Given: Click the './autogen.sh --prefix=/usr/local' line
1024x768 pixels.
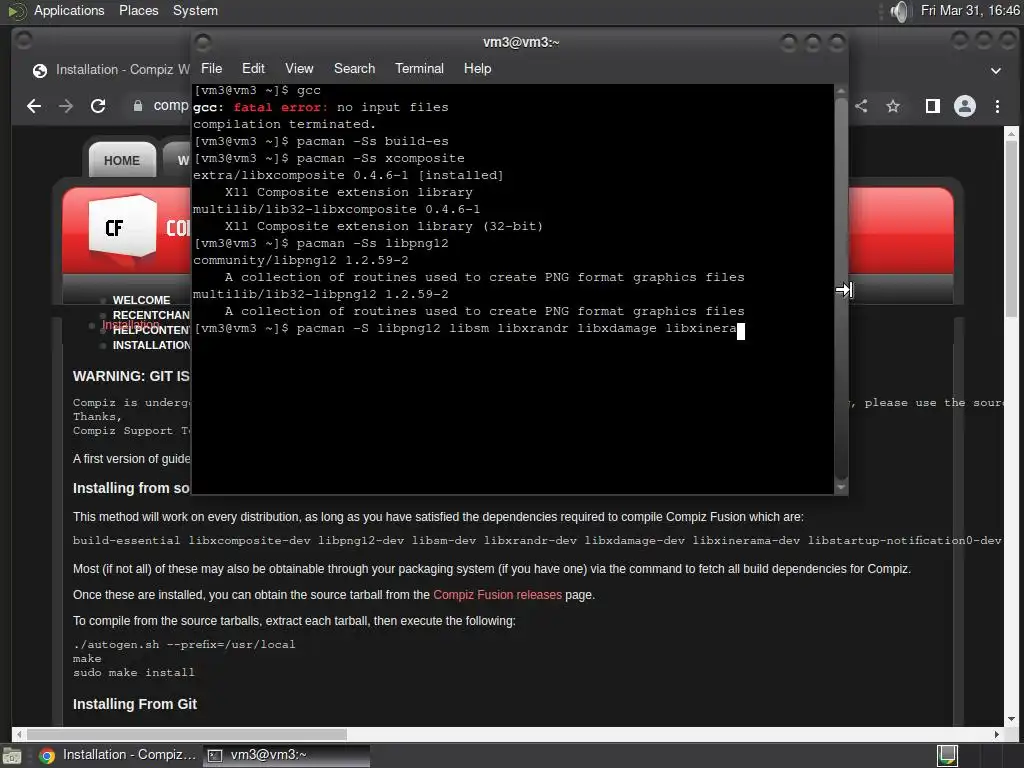Looking at the screenshot, I should coord(184,645).
